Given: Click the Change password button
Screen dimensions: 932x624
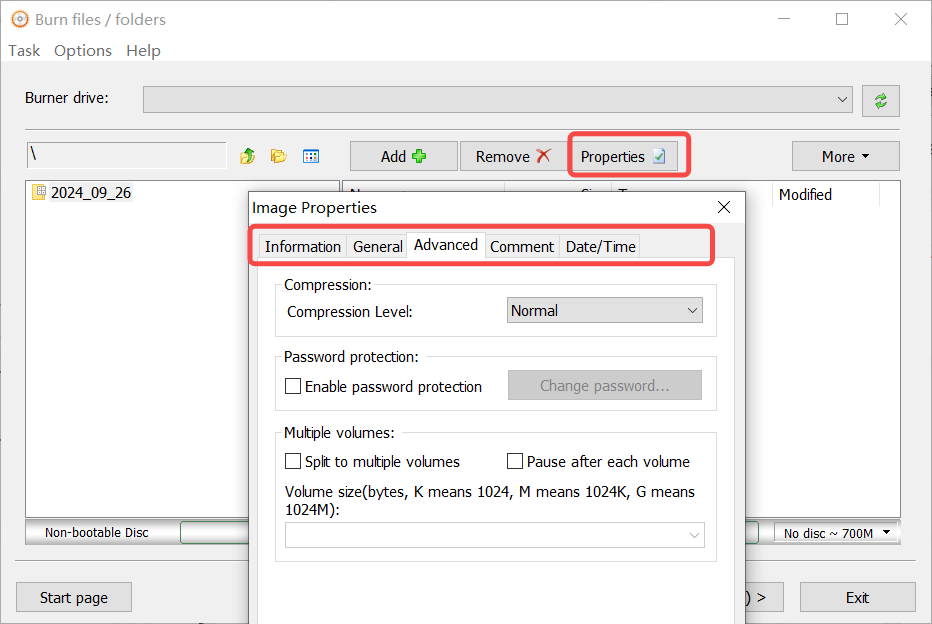Looking at the screenshot, I should point(604,386).
